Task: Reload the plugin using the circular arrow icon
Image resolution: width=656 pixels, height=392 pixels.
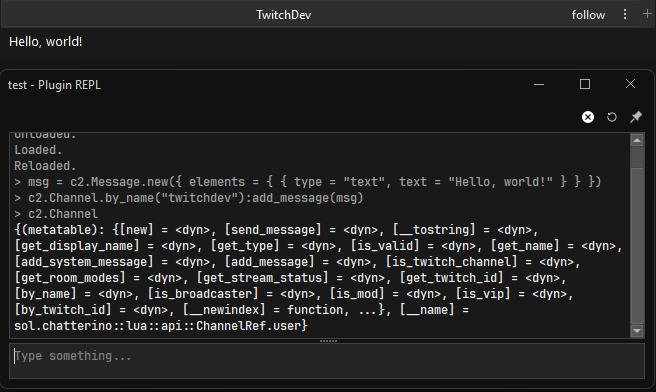Action: pyautogui.click(x=612, y=117)
